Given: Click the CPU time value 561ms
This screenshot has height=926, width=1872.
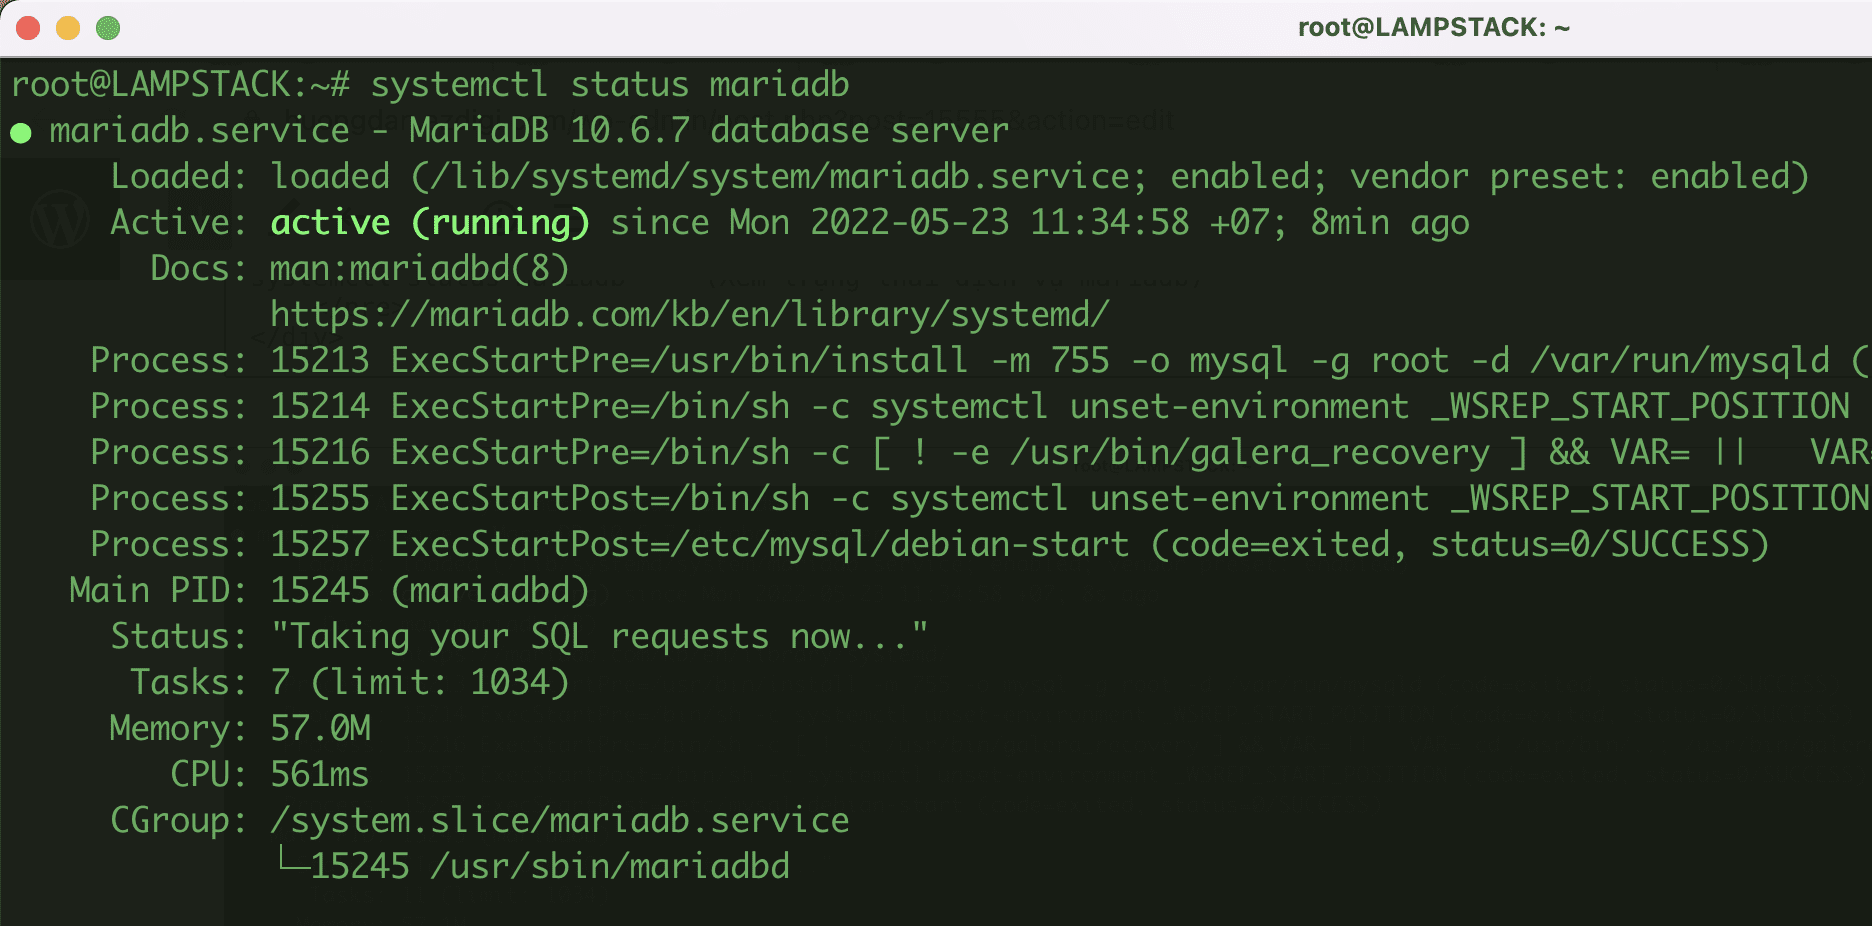Looking at the screenshot, I should [x=318, y=774].
